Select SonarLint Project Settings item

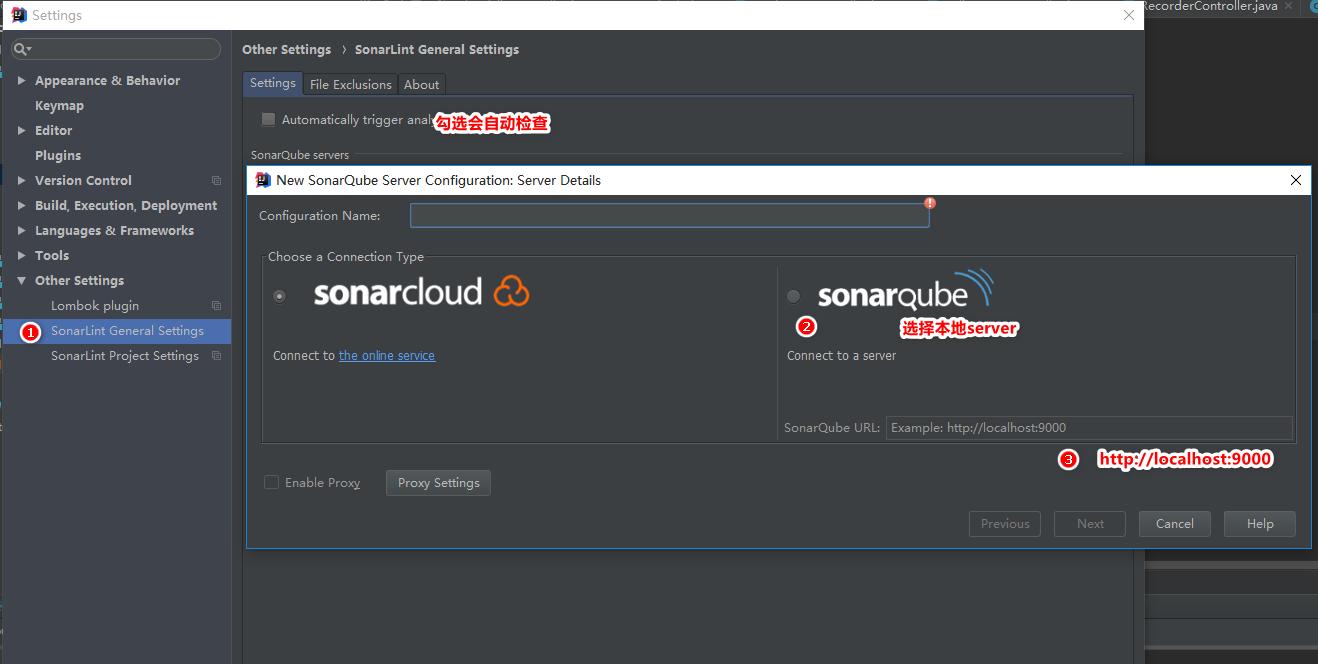125,356
